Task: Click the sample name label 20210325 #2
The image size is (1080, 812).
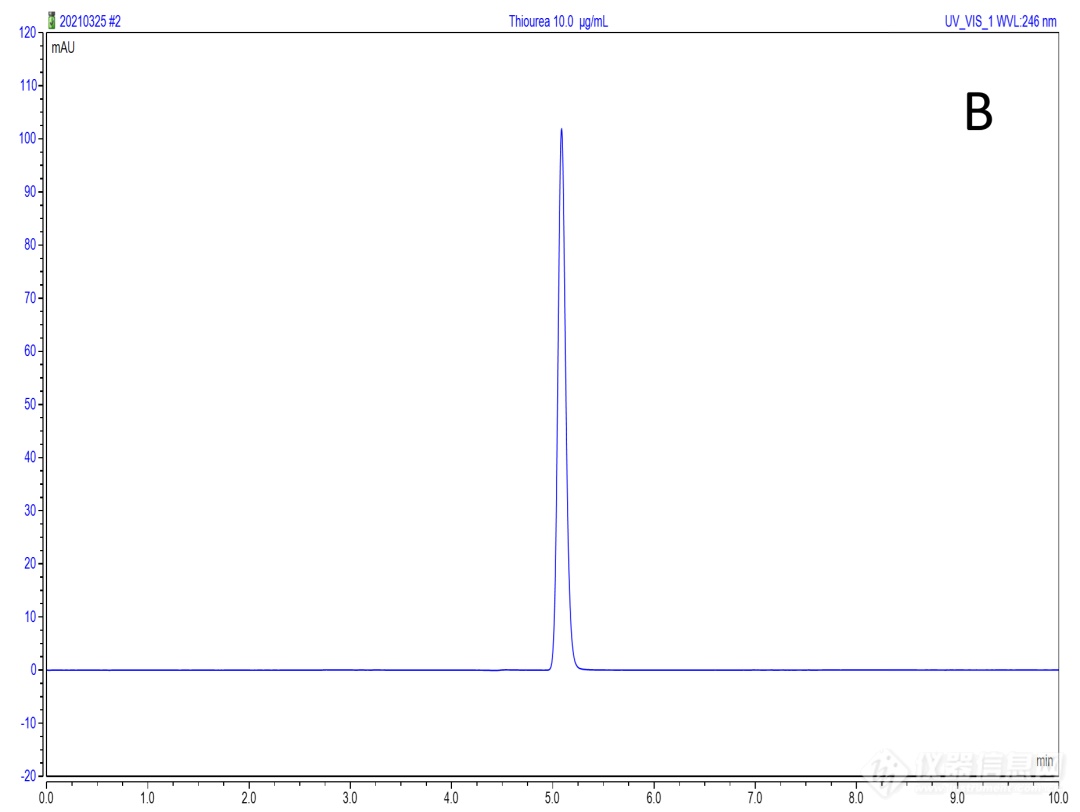Action: click(x=90, y=21)
